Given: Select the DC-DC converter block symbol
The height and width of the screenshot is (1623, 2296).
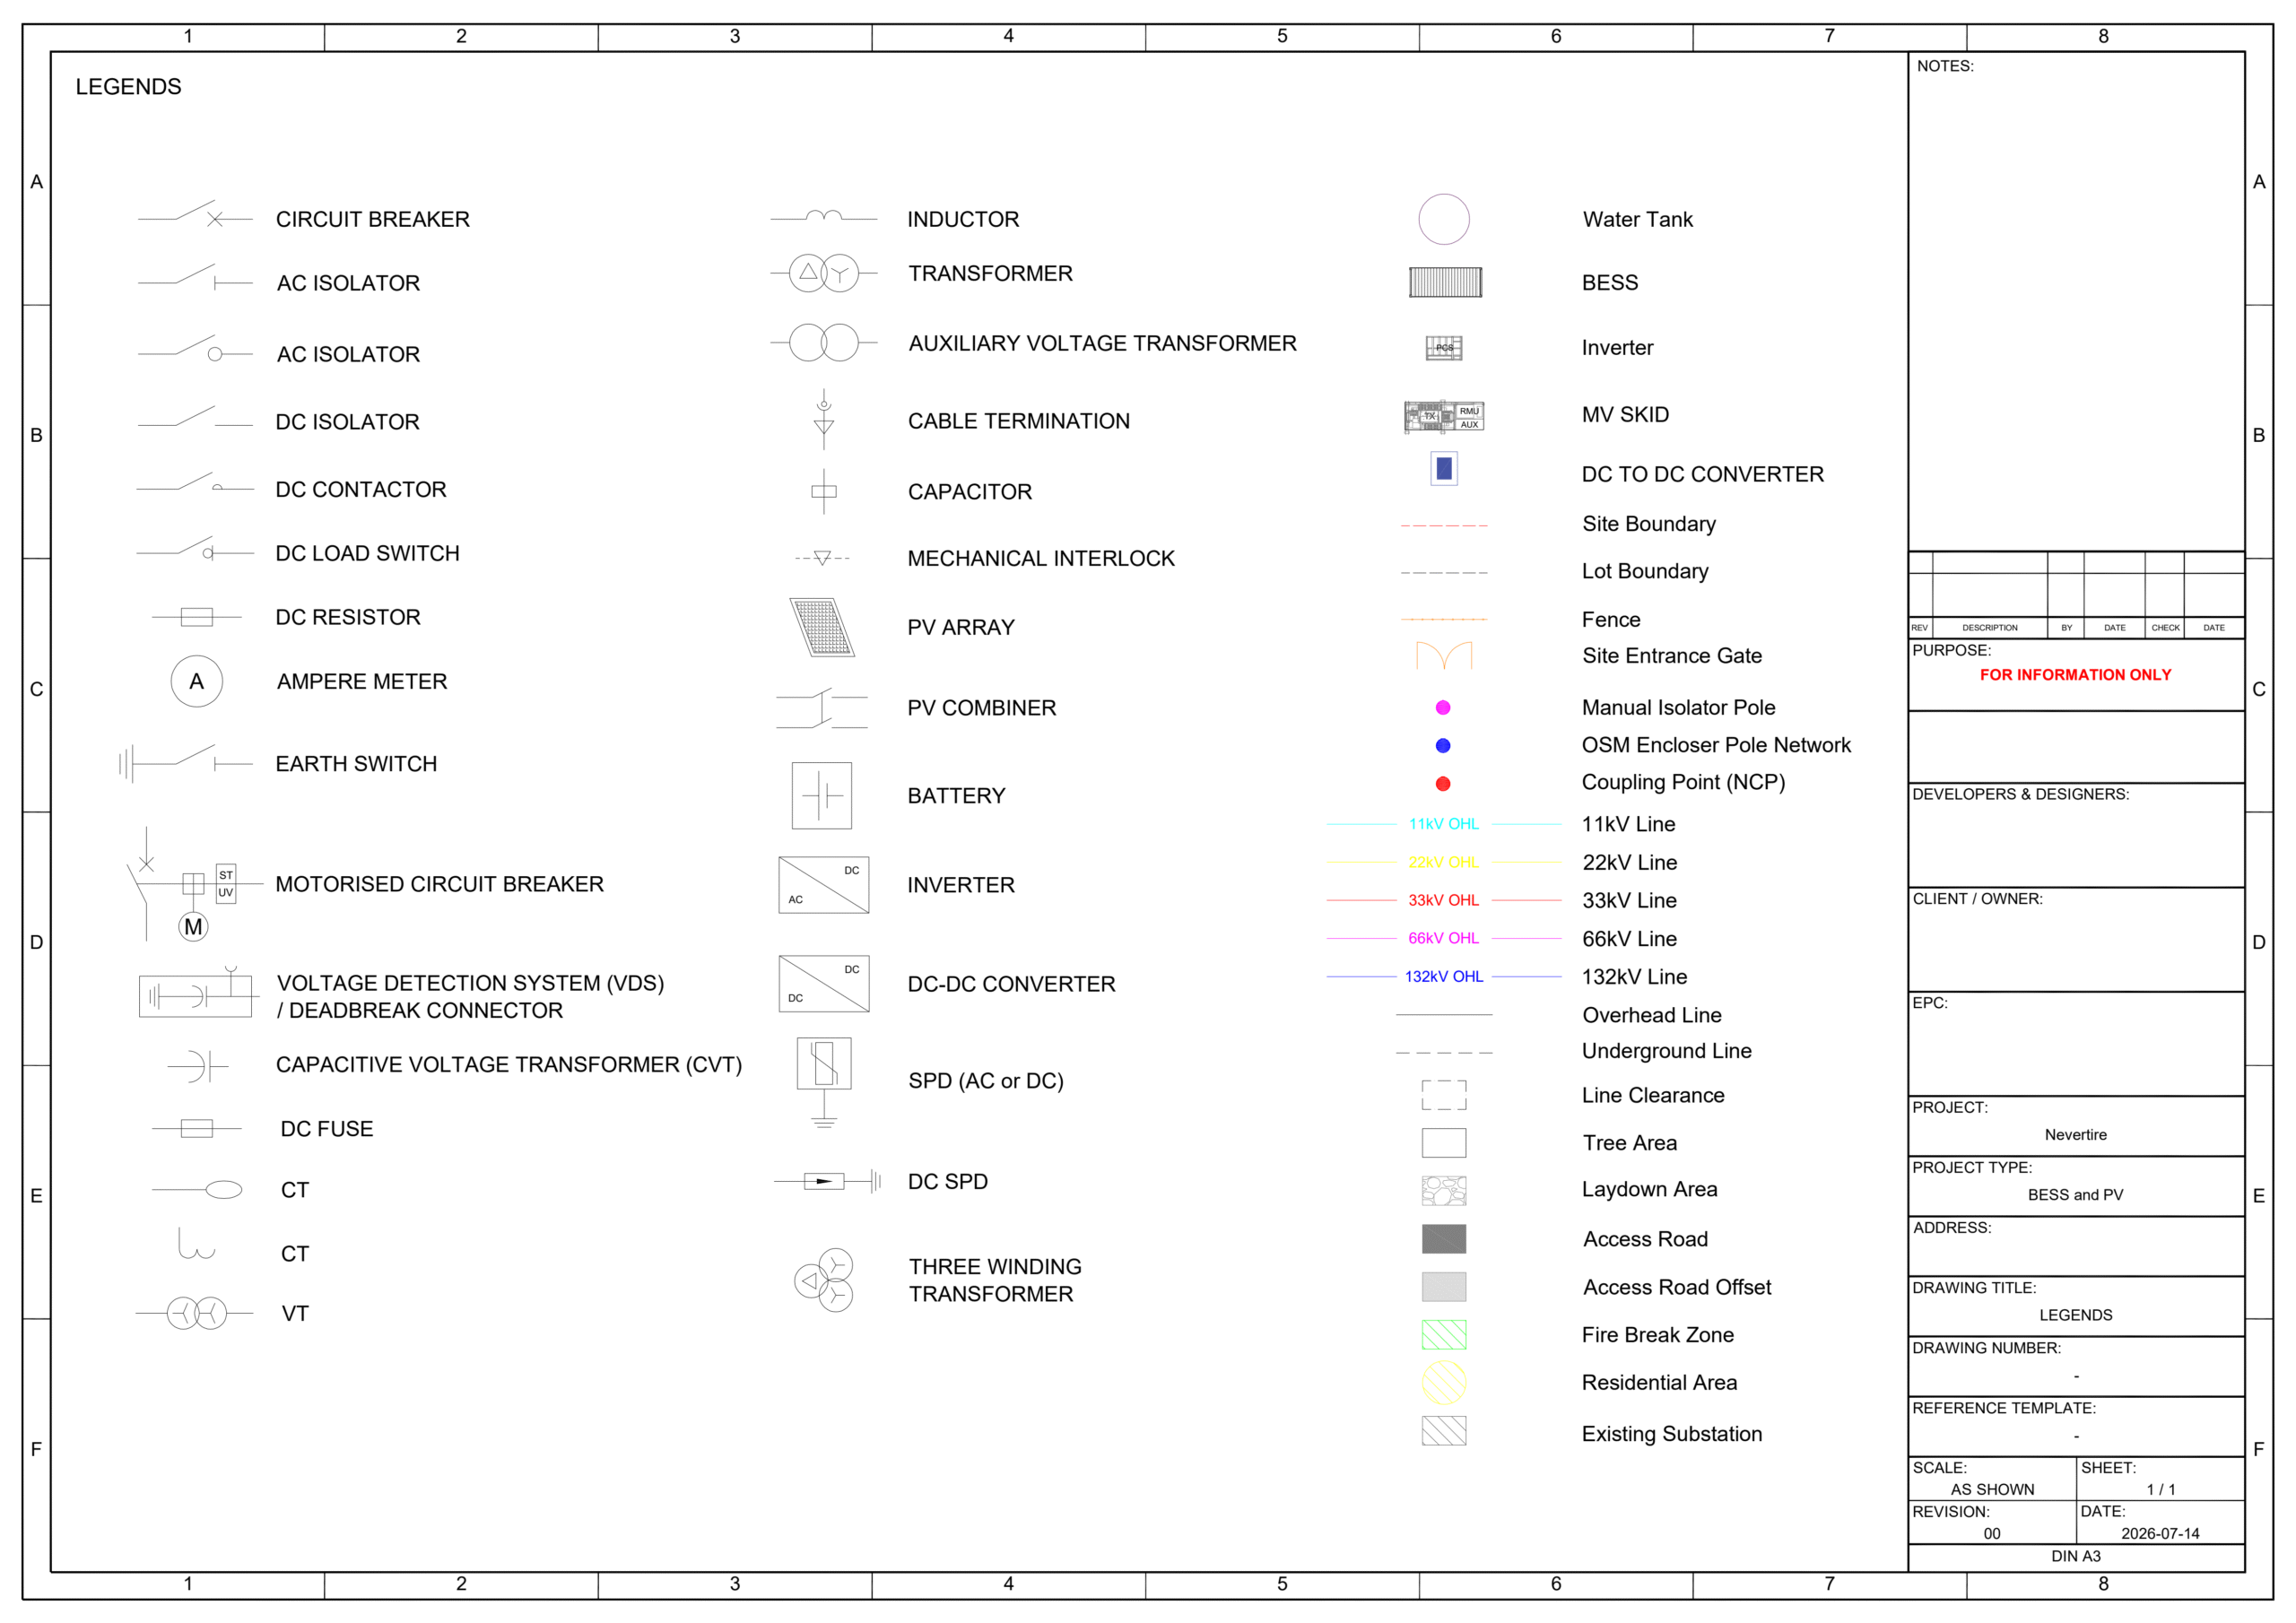Looking at the screenshot, I should pos(823,984).
